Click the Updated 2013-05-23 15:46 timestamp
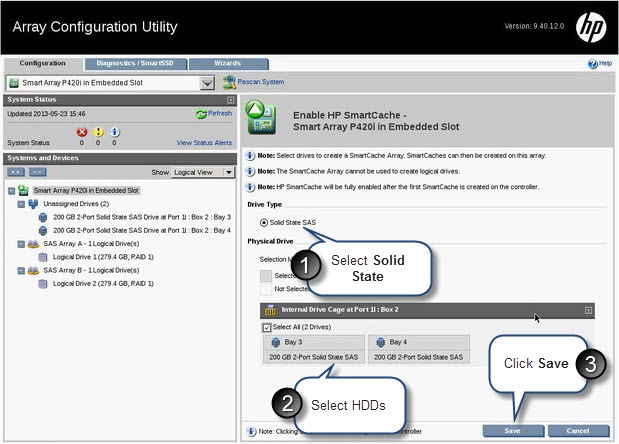The height and width of the screenshot is (444, 619). click(x=46, y=114)
